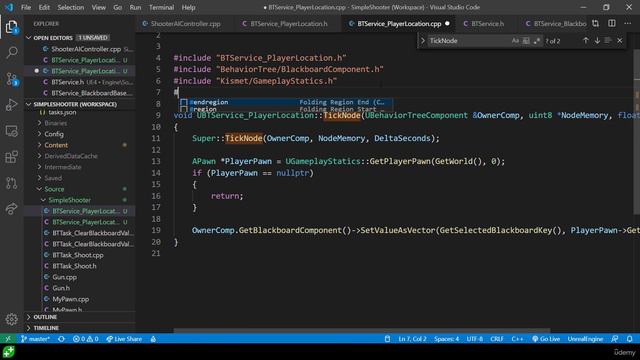Screen dimensions: 640x360
Task: Go to next find match
Action: click(597, 40)
